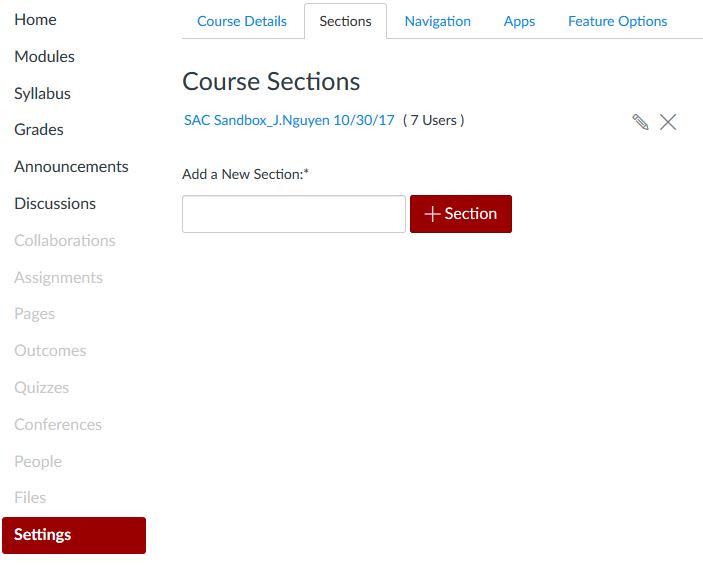This screenshot has height=568, width=703.
Task: Click the + Section button
Action: point(461,214)
